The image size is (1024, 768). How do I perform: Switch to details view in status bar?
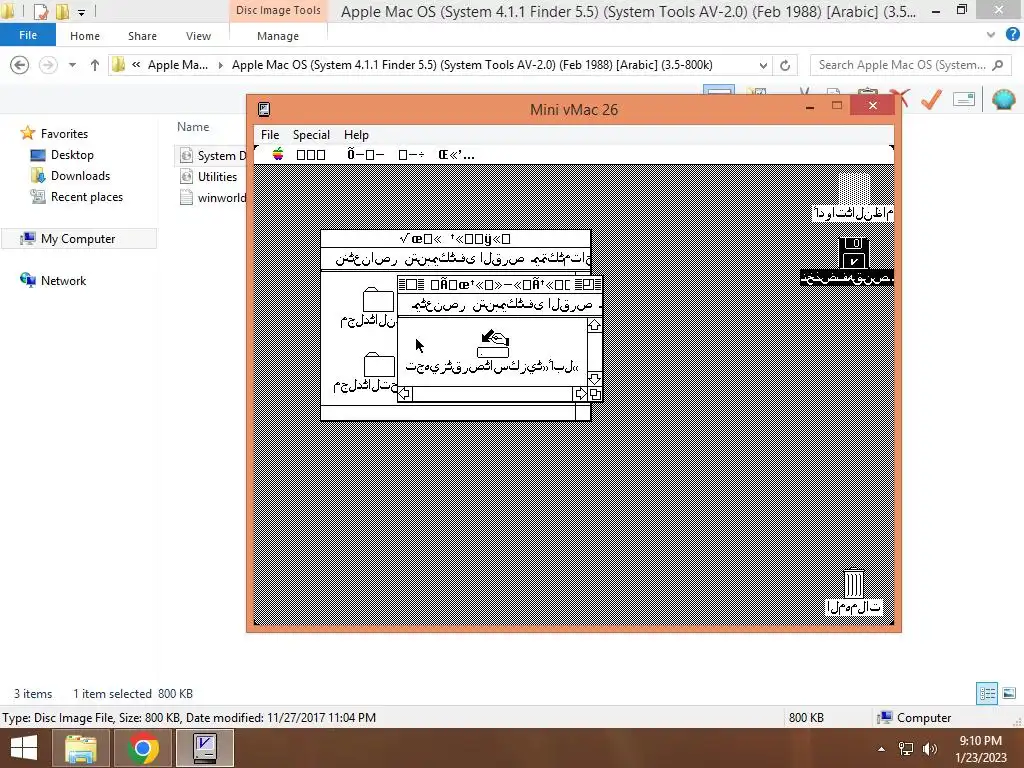(987, 694)
